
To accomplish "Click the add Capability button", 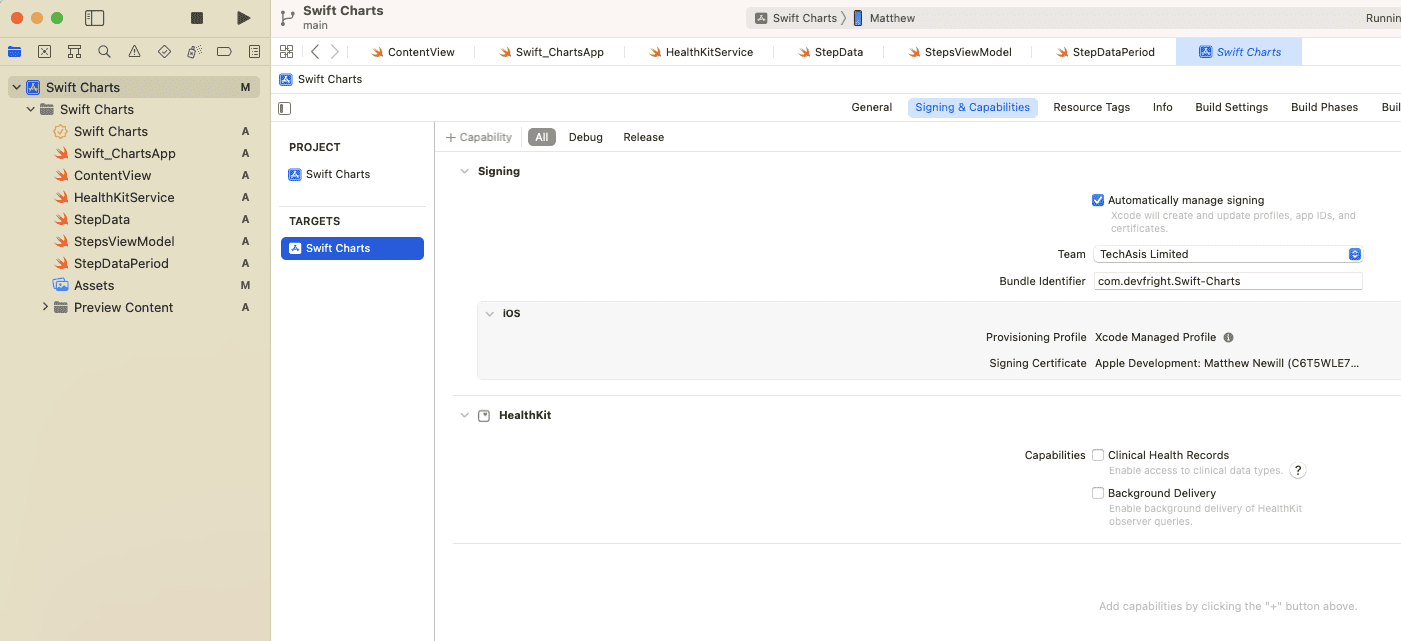I will point(479,137).
